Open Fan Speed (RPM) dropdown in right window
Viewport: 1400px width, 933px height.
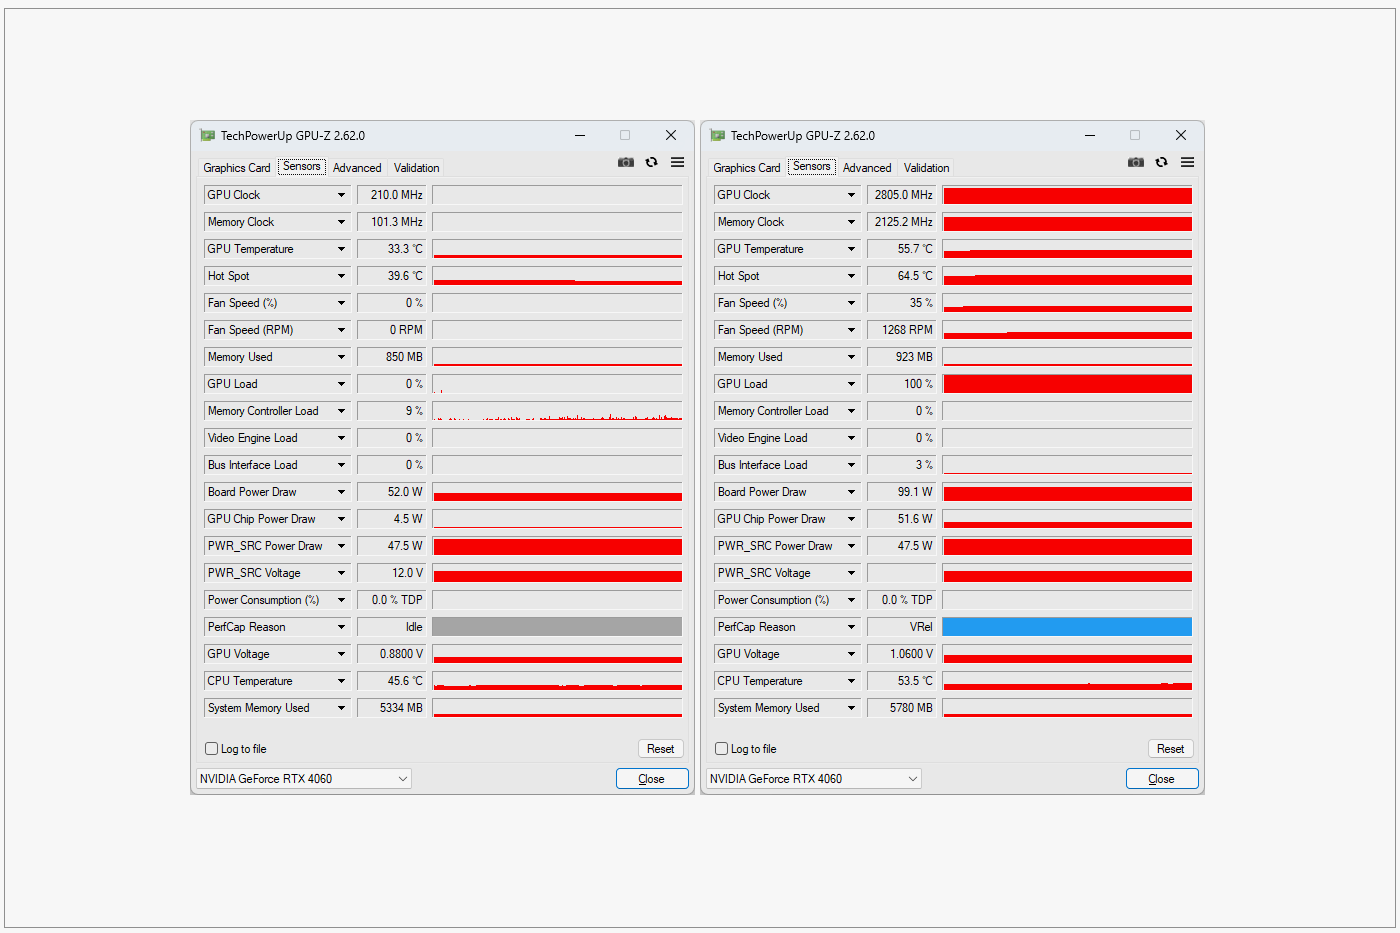[x=851, y=330]
